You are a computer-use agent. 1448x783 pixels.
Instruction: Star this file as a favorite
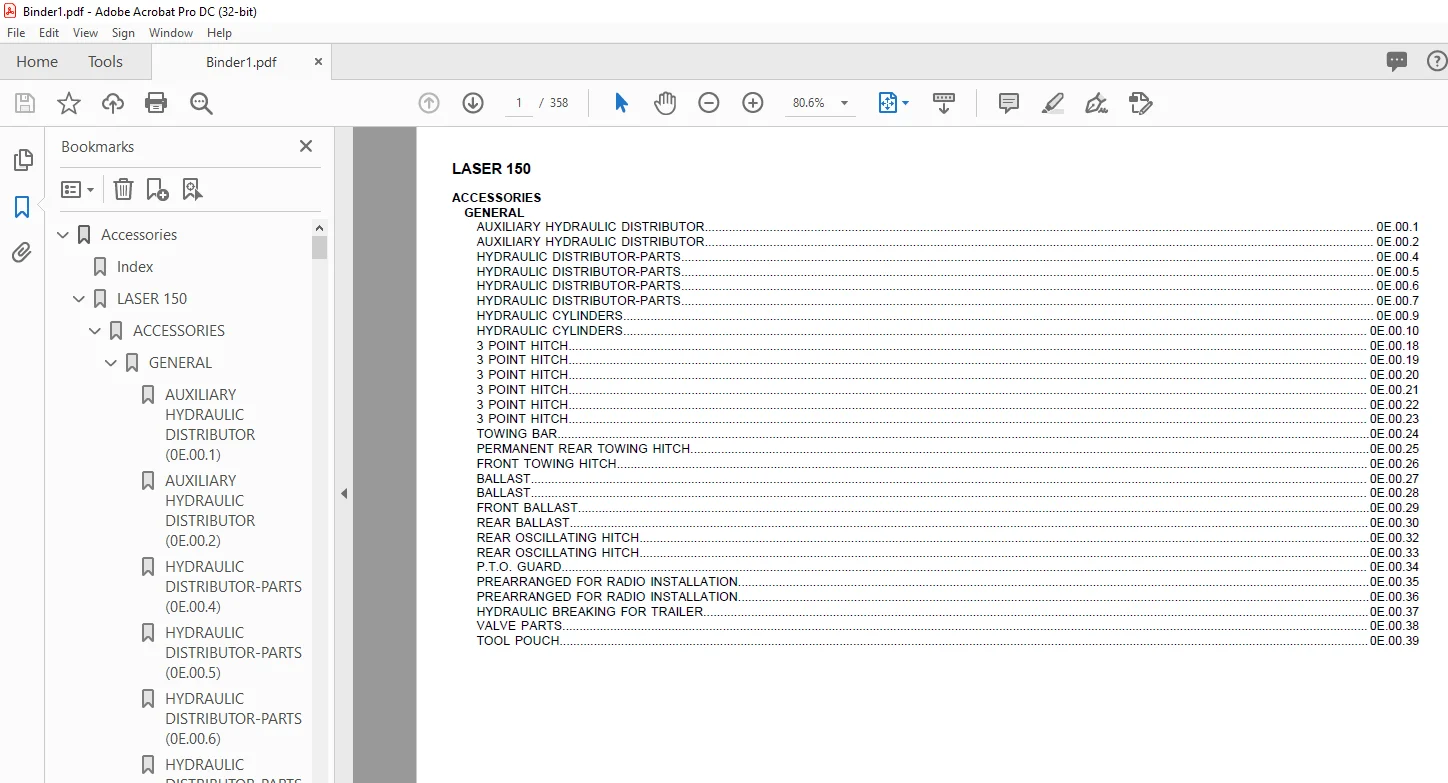click(69, 103)
